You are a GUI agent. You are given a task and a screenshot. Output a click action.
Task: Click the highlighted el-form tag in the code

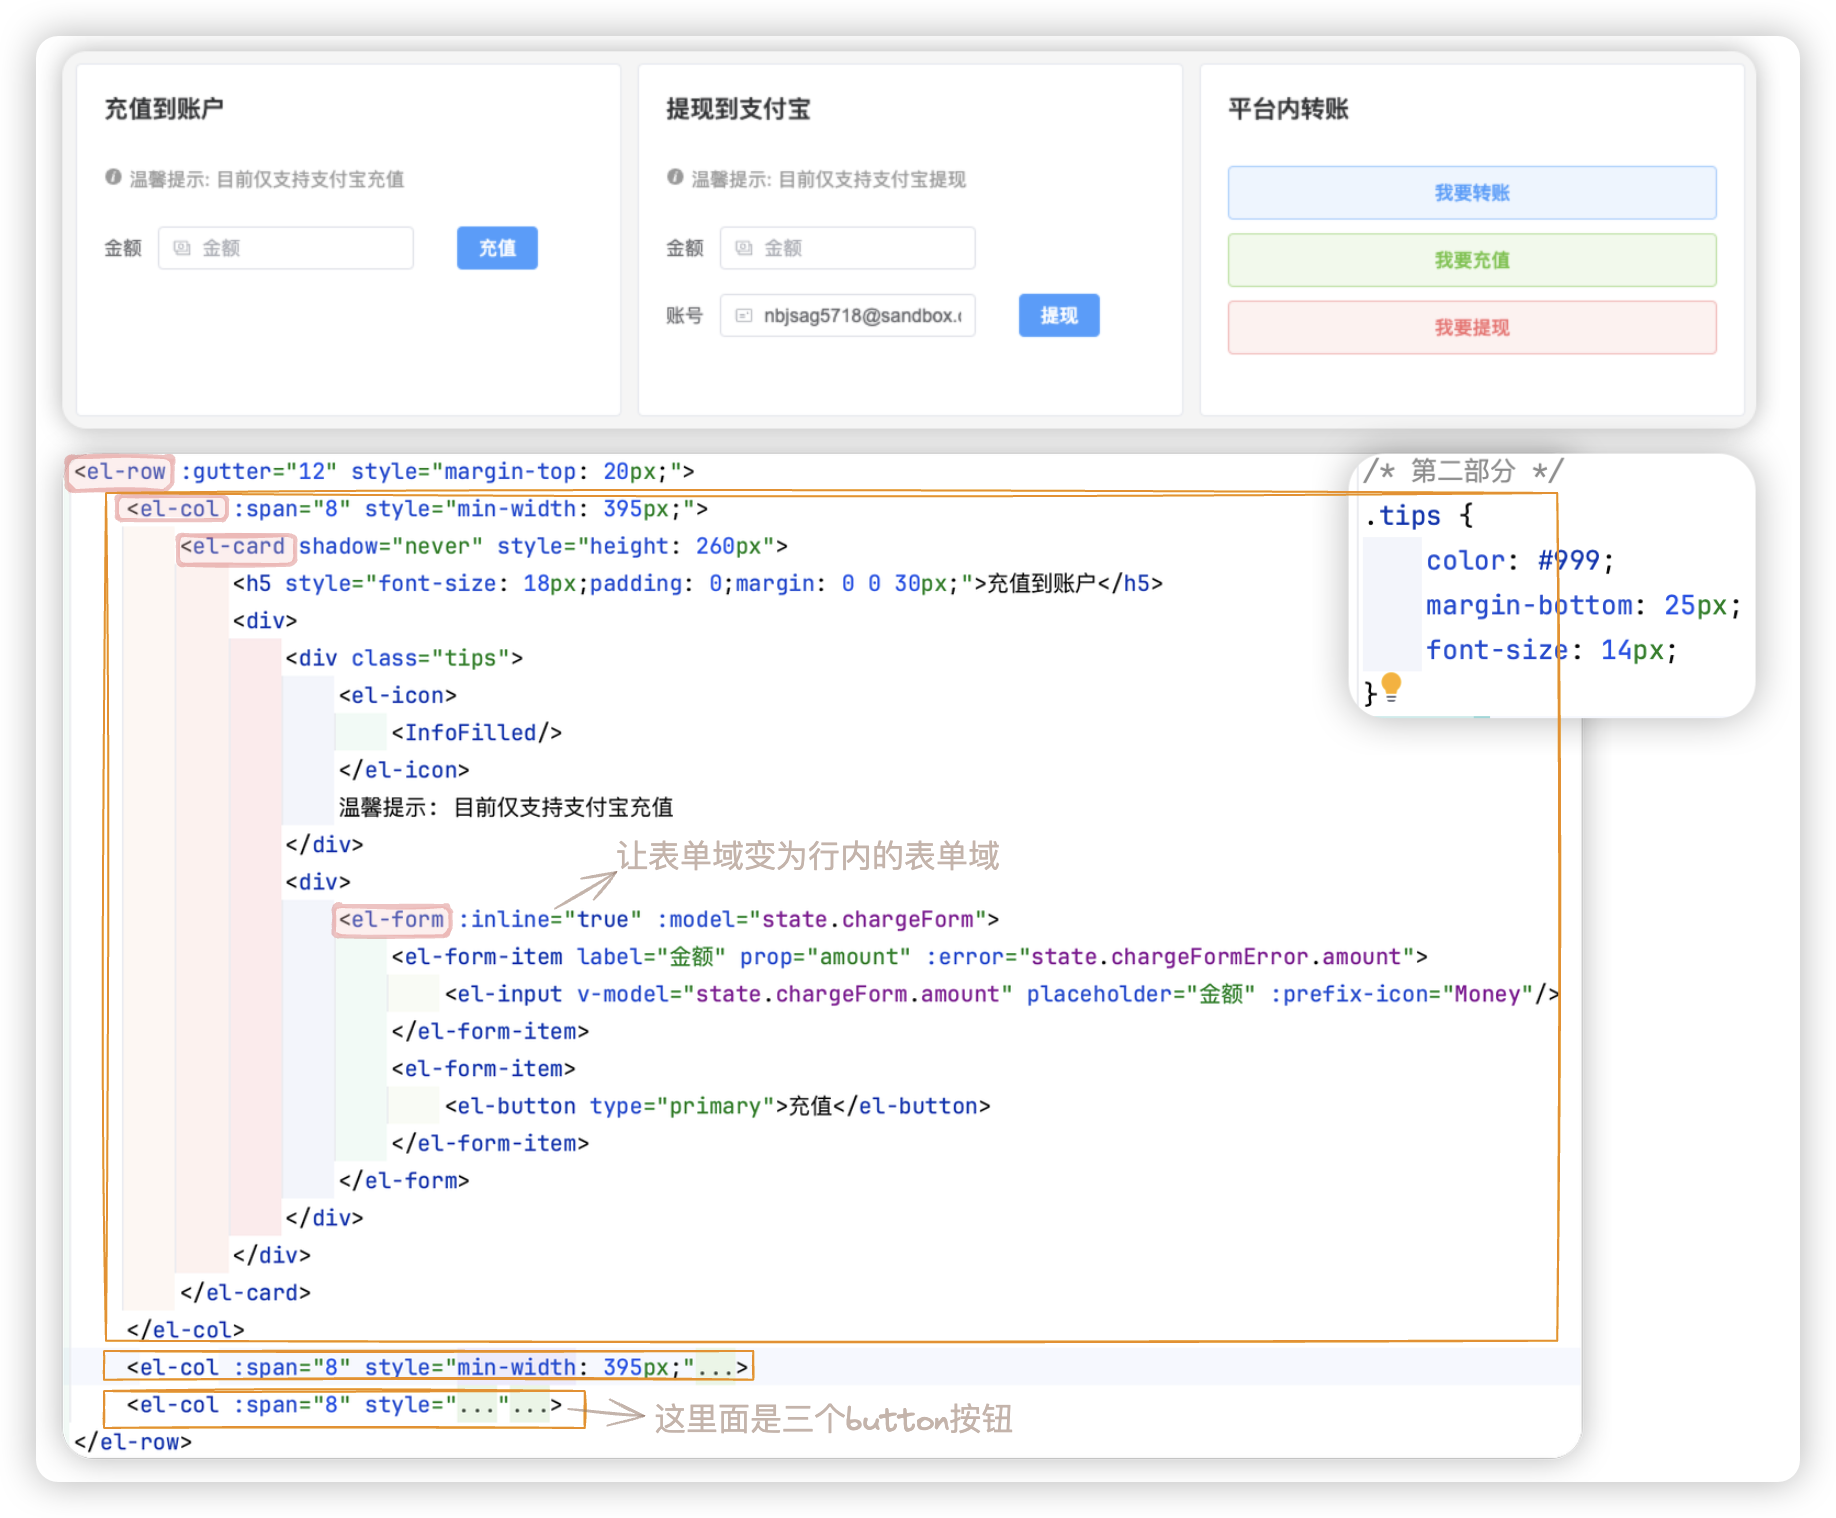click(391, 919)
